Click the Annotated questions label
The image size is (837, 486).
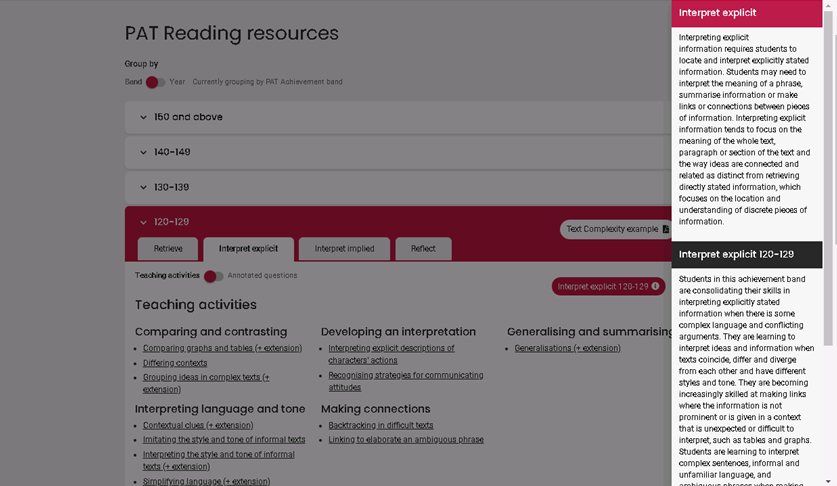[x=262, y=276]
